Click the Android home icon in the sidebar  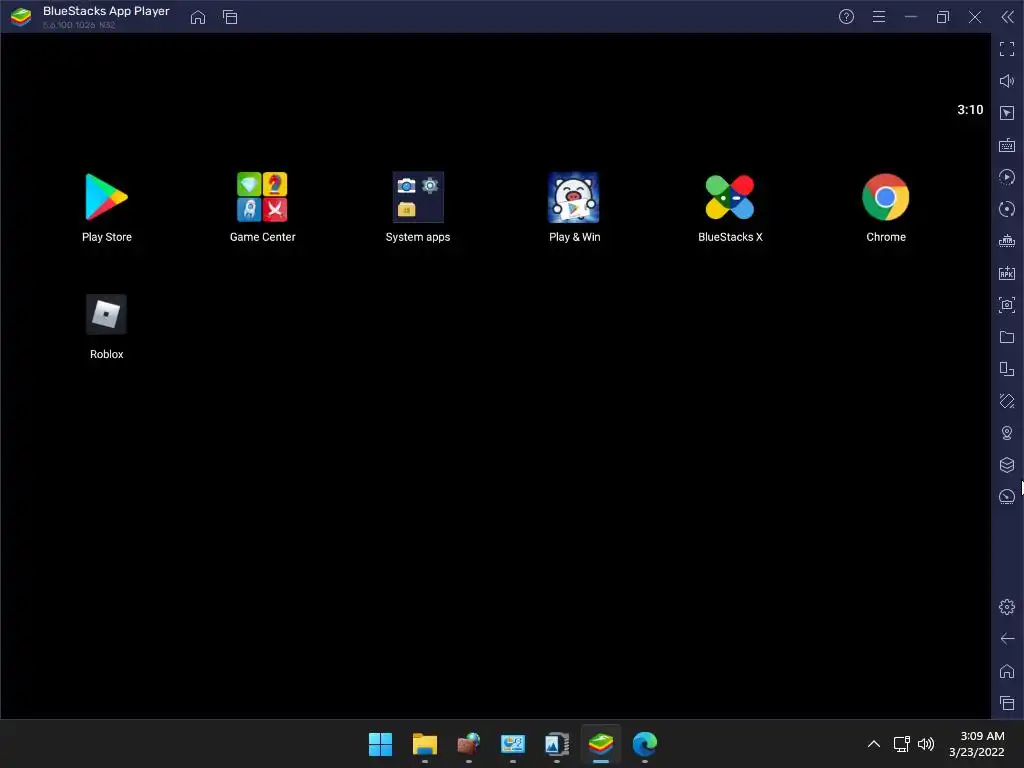point(1007,671)
